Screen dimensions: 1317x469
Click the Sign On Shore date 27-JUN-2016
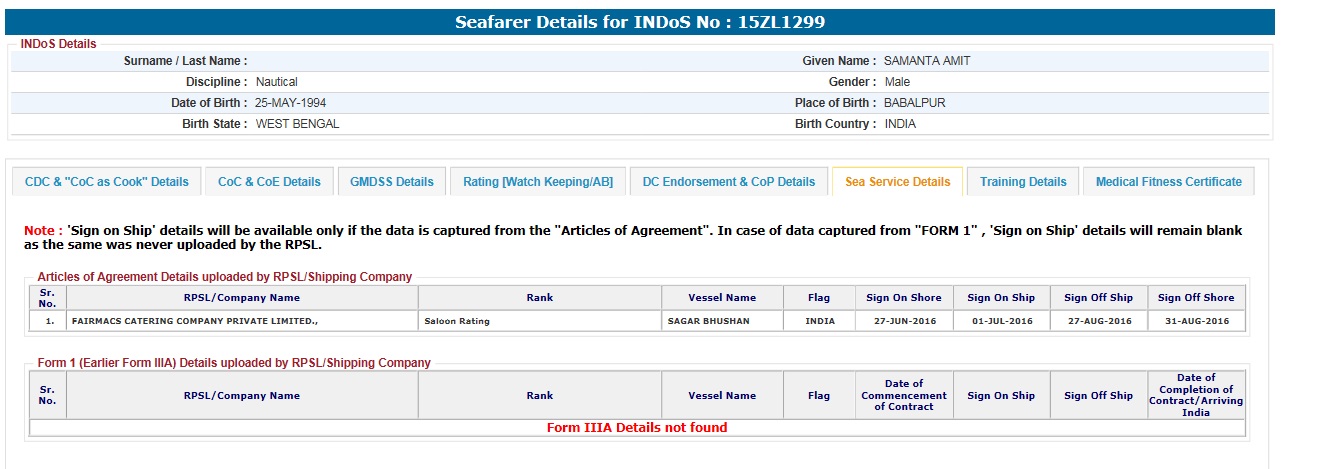click(904, 321)
